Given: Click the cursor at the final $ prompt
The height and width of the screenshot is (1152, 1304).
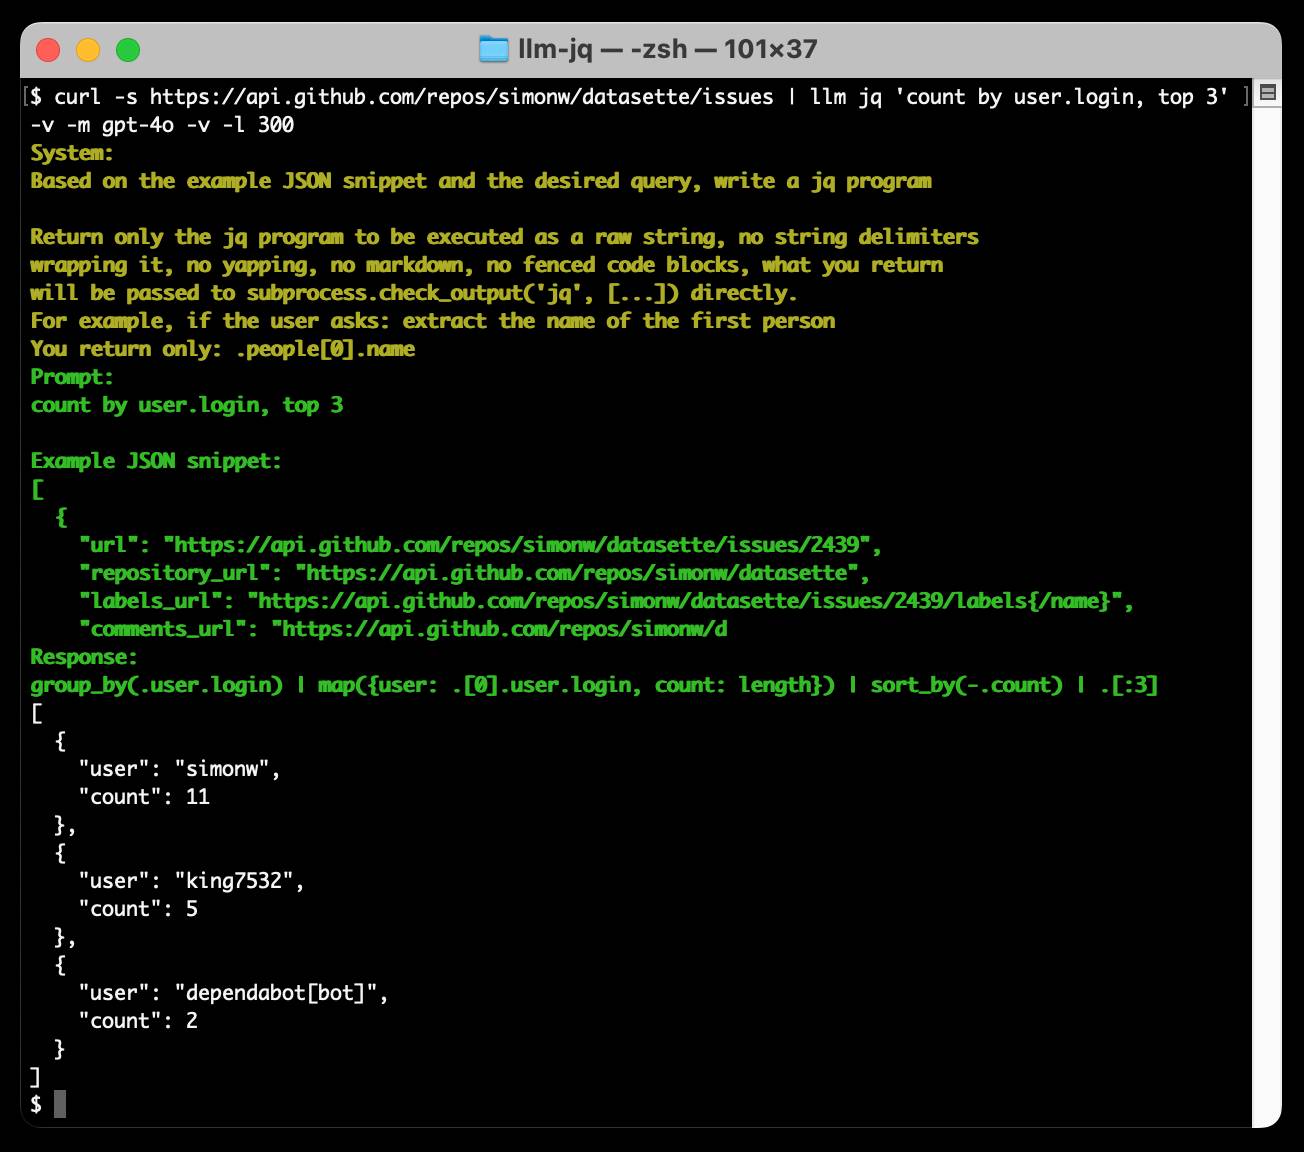Looking at the screenshot, I should 60,1104.
